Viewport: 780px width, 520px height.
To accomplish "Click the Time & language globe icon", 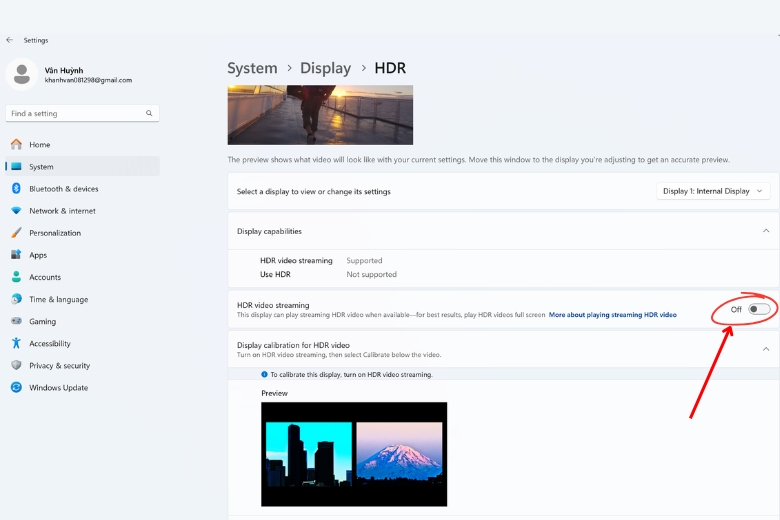I will coord(16,299).
